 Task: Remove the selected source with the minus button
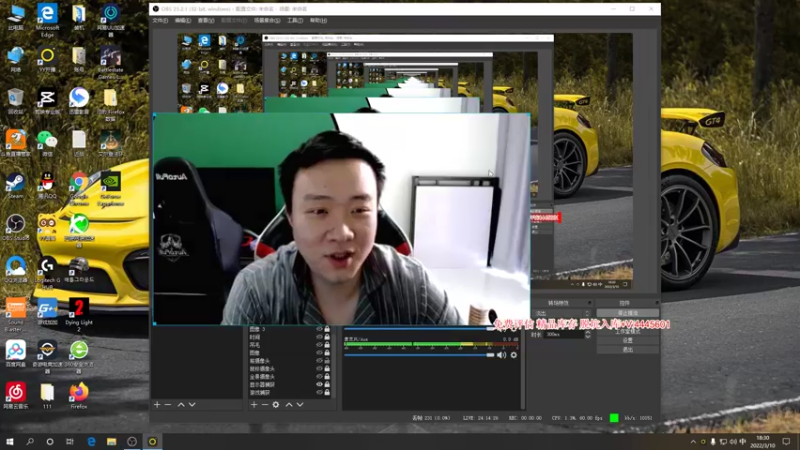point(265,405)
